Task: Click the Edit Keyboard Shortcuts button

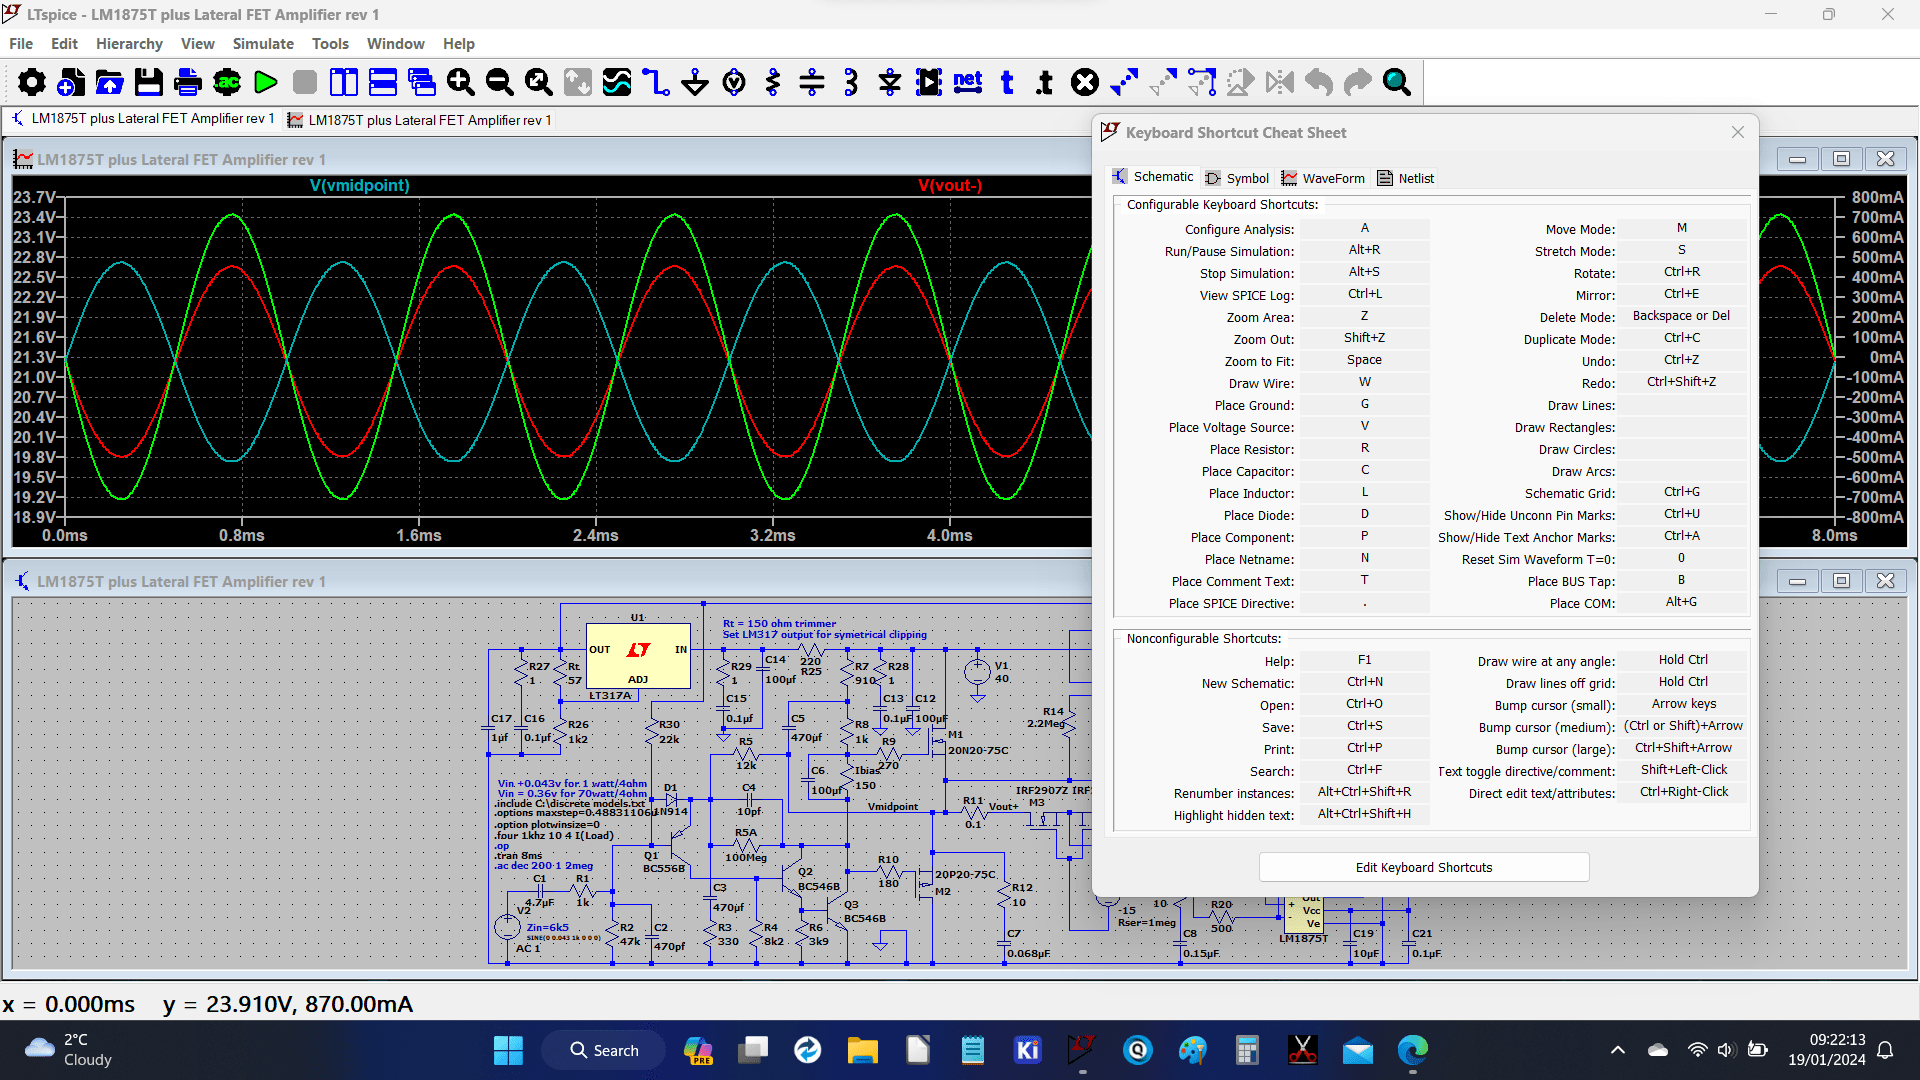Action: click(x=1424, y=868)
